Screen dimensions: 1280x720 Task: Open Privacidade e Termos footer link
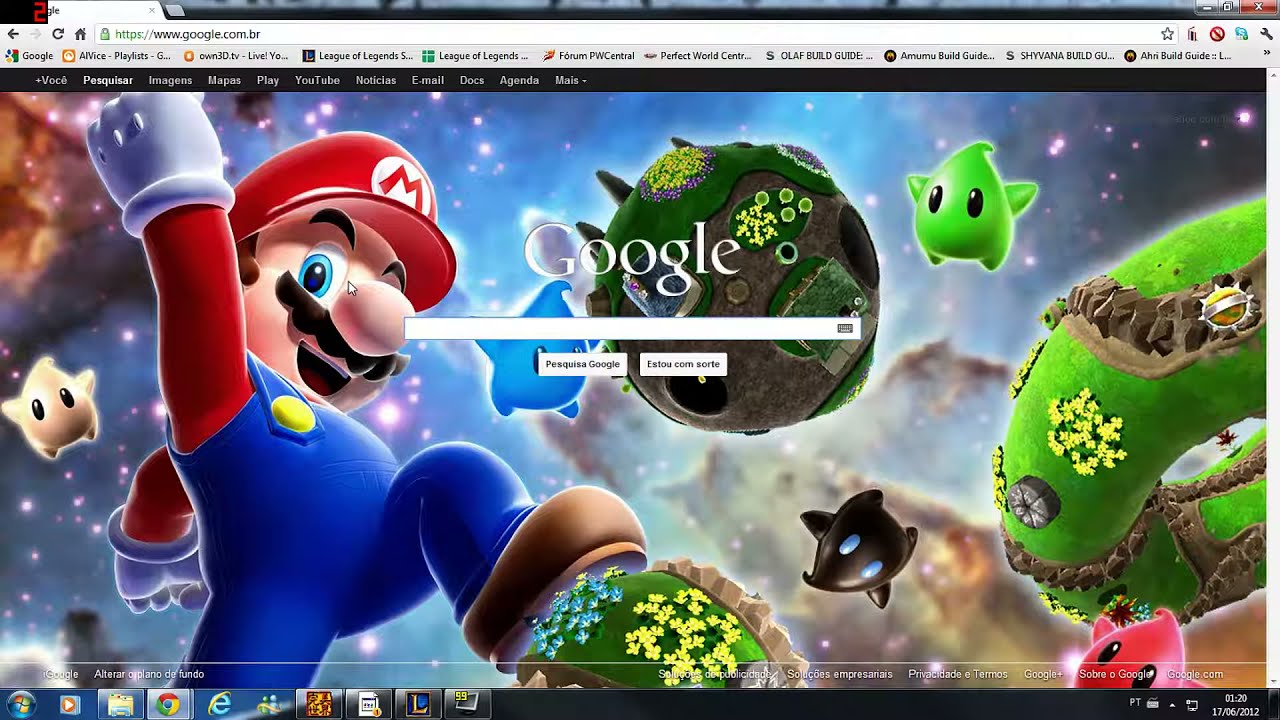[x=958, y=674]
